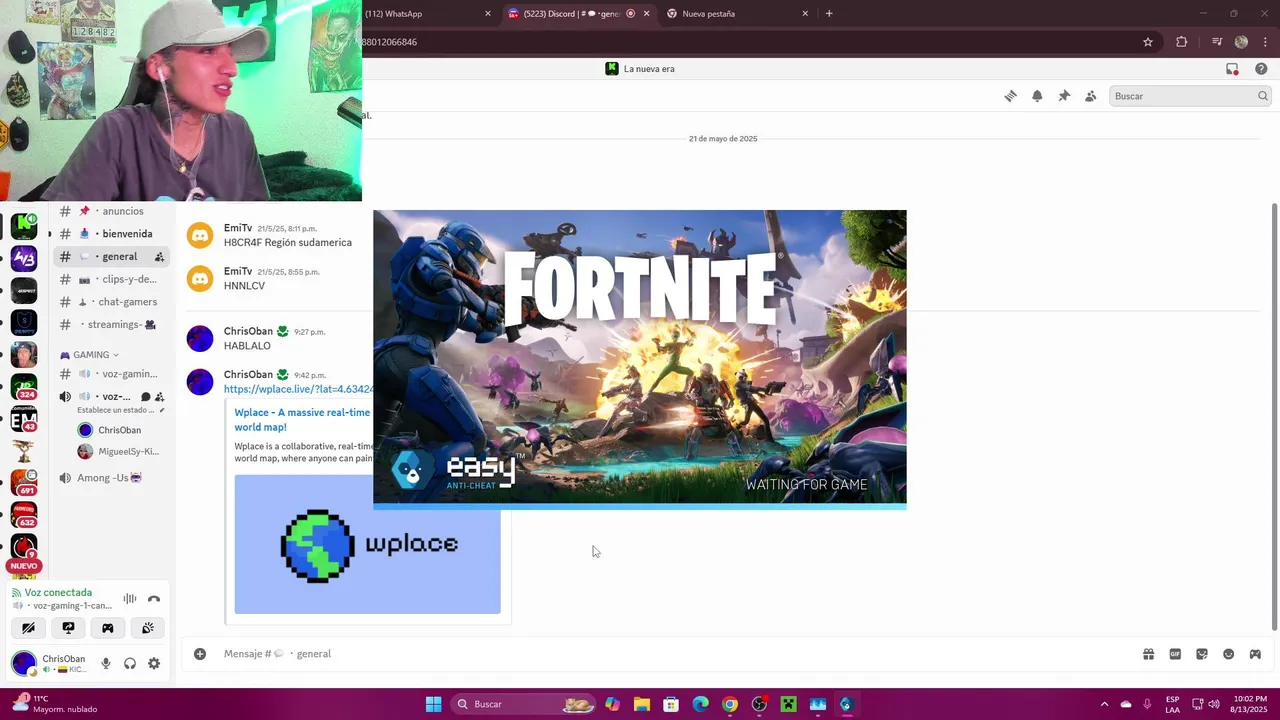Show pinned messages pin icon

[x=1064, y=96]
